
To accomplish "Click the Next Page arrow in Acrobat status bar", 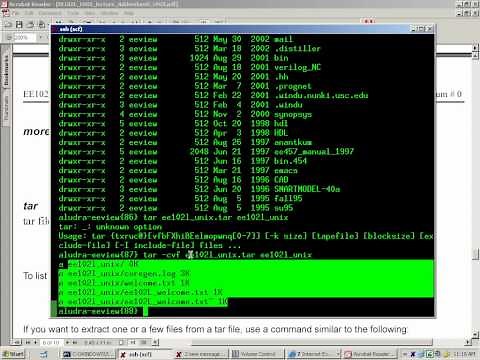I will coord(68,342).
